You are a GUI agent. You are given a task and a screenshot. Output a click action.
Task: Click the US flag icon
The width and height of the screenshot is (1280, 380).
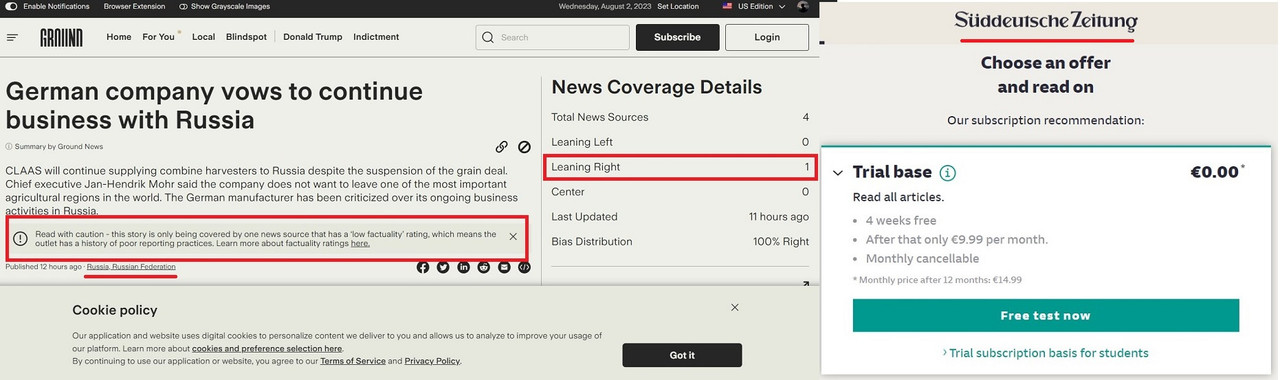coord(727,6)
